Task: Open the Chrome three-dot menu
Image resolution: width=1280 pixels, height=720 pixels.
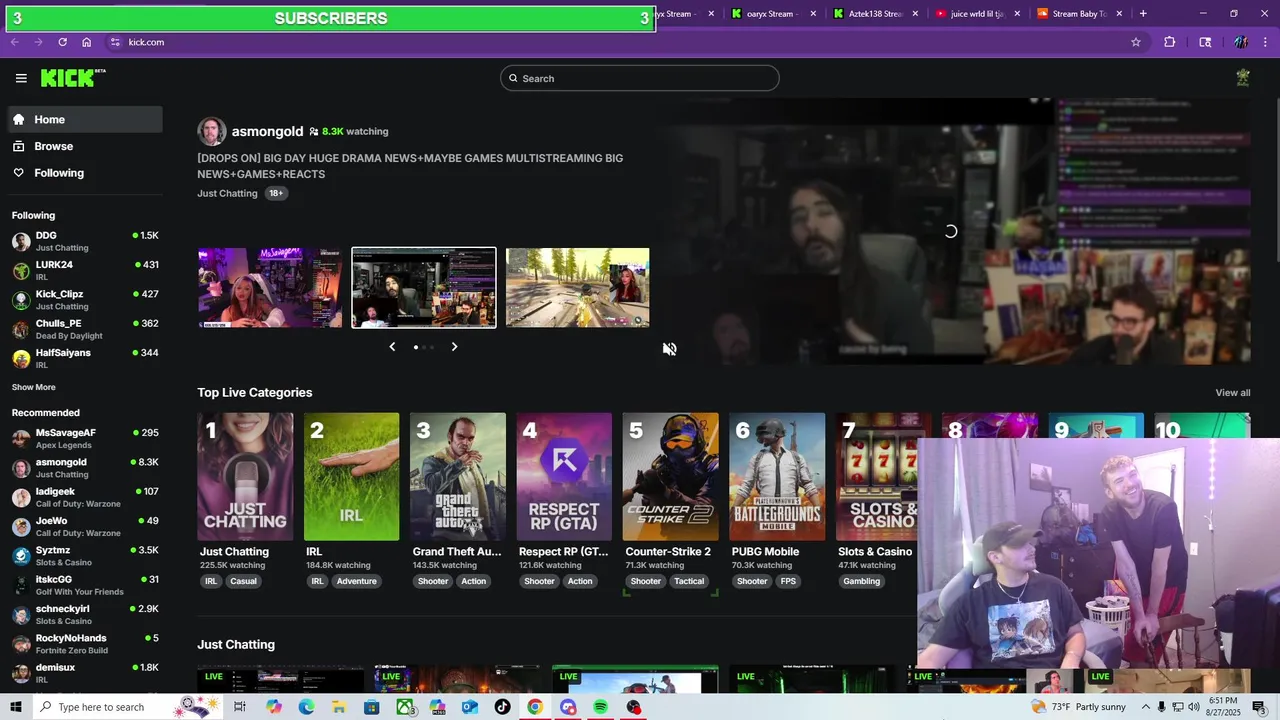Action: [1266, 42]
